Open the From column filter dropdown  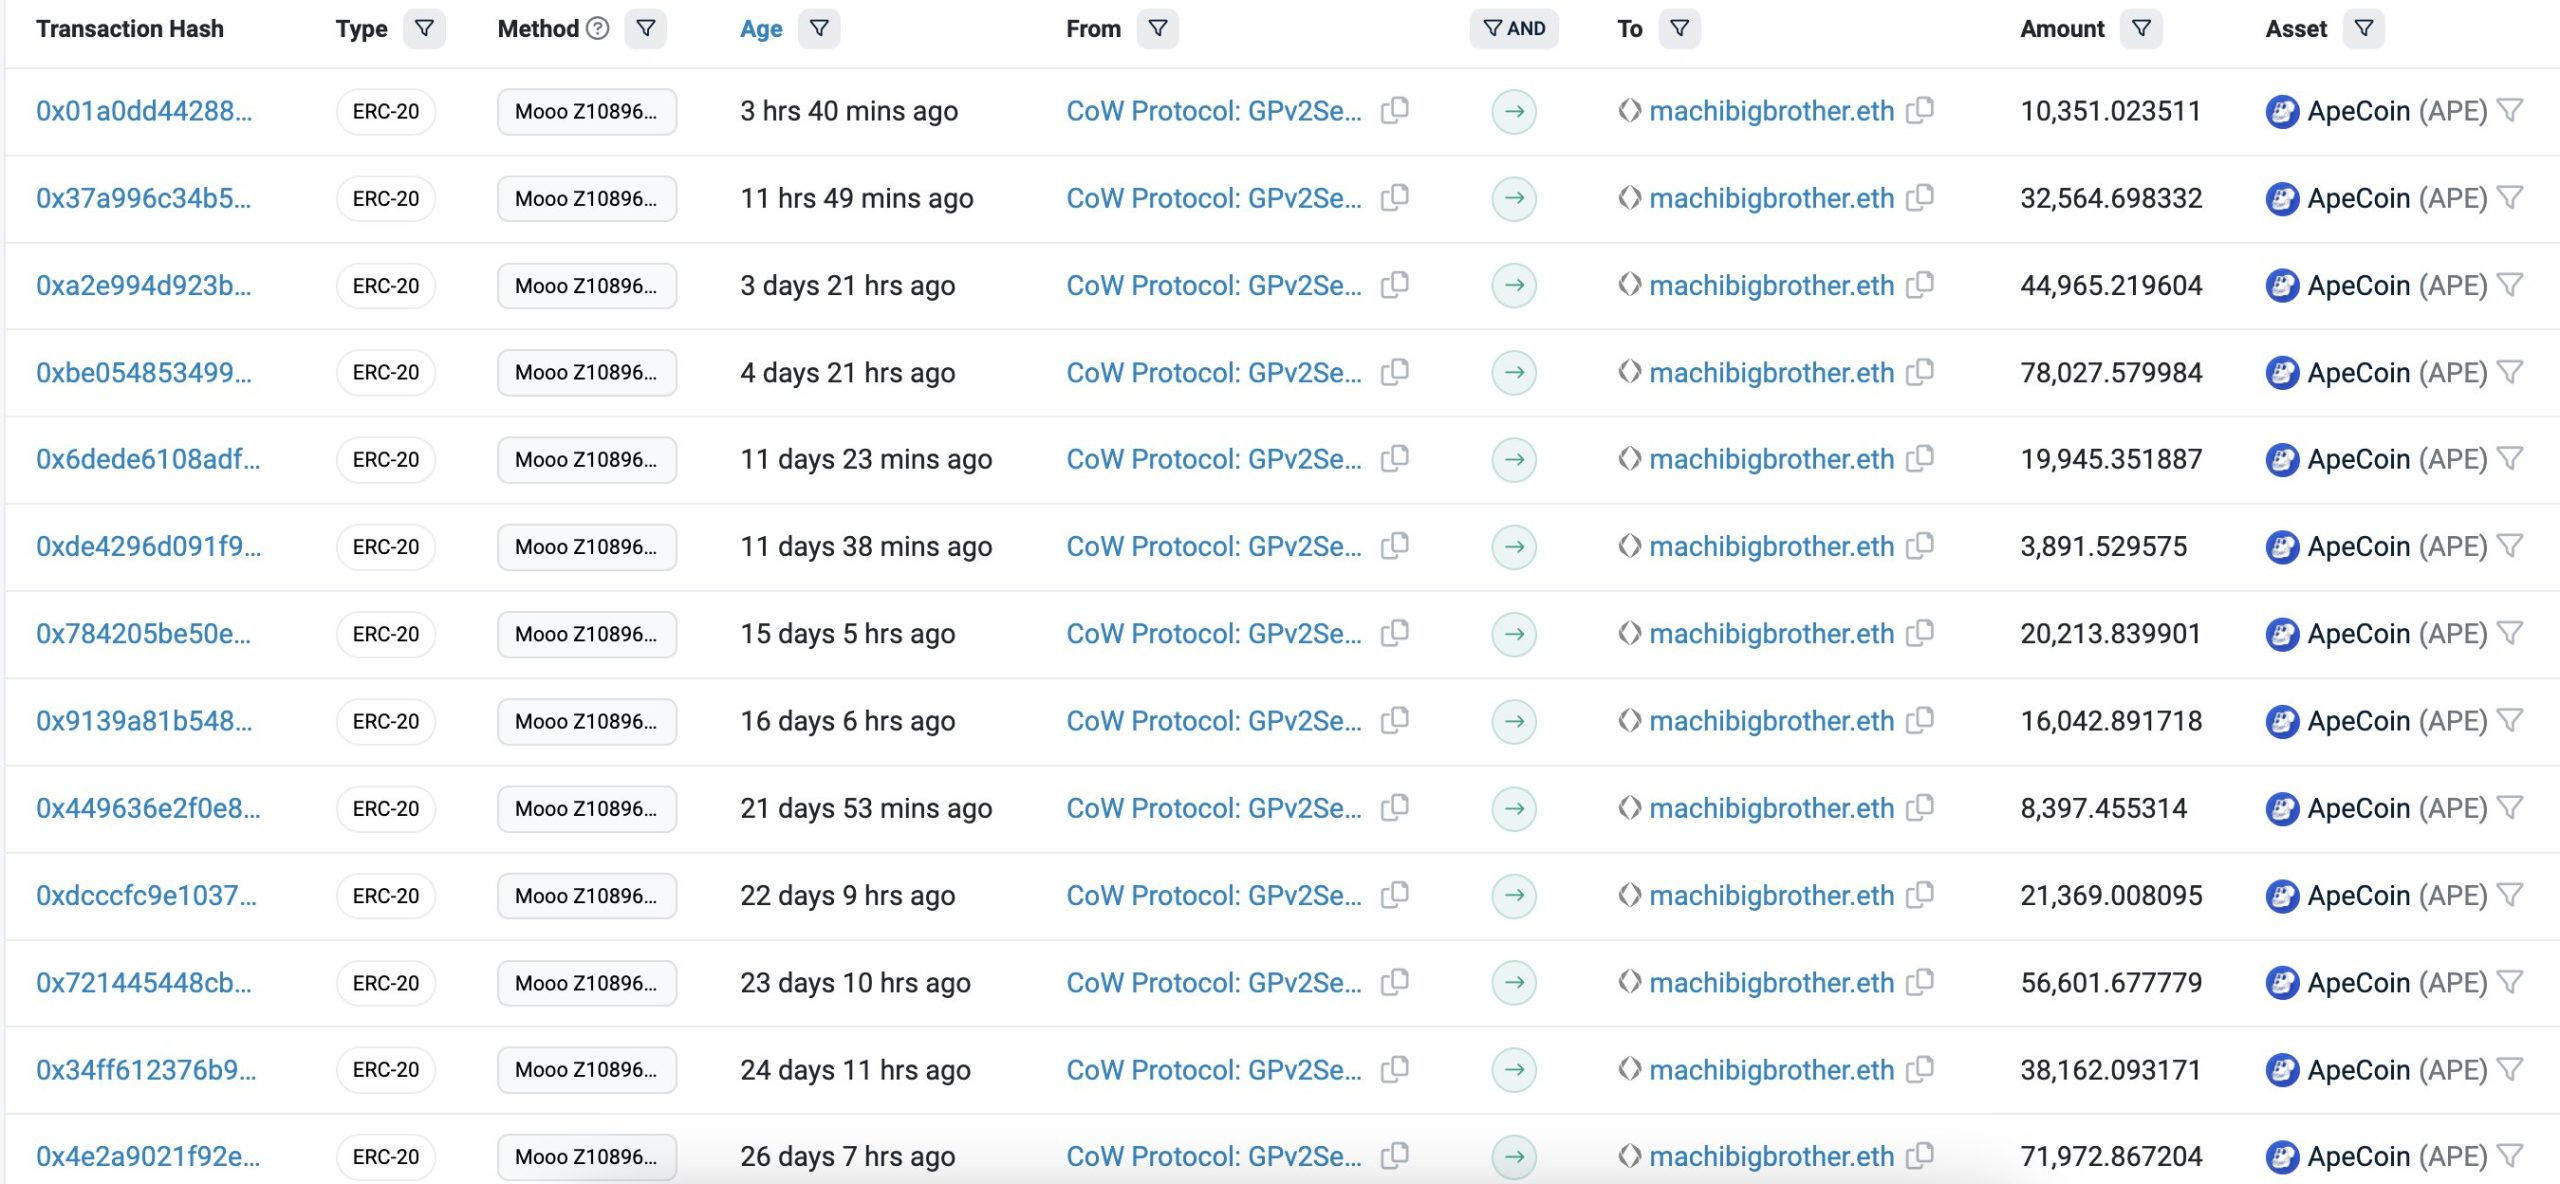coord(1157,28)
